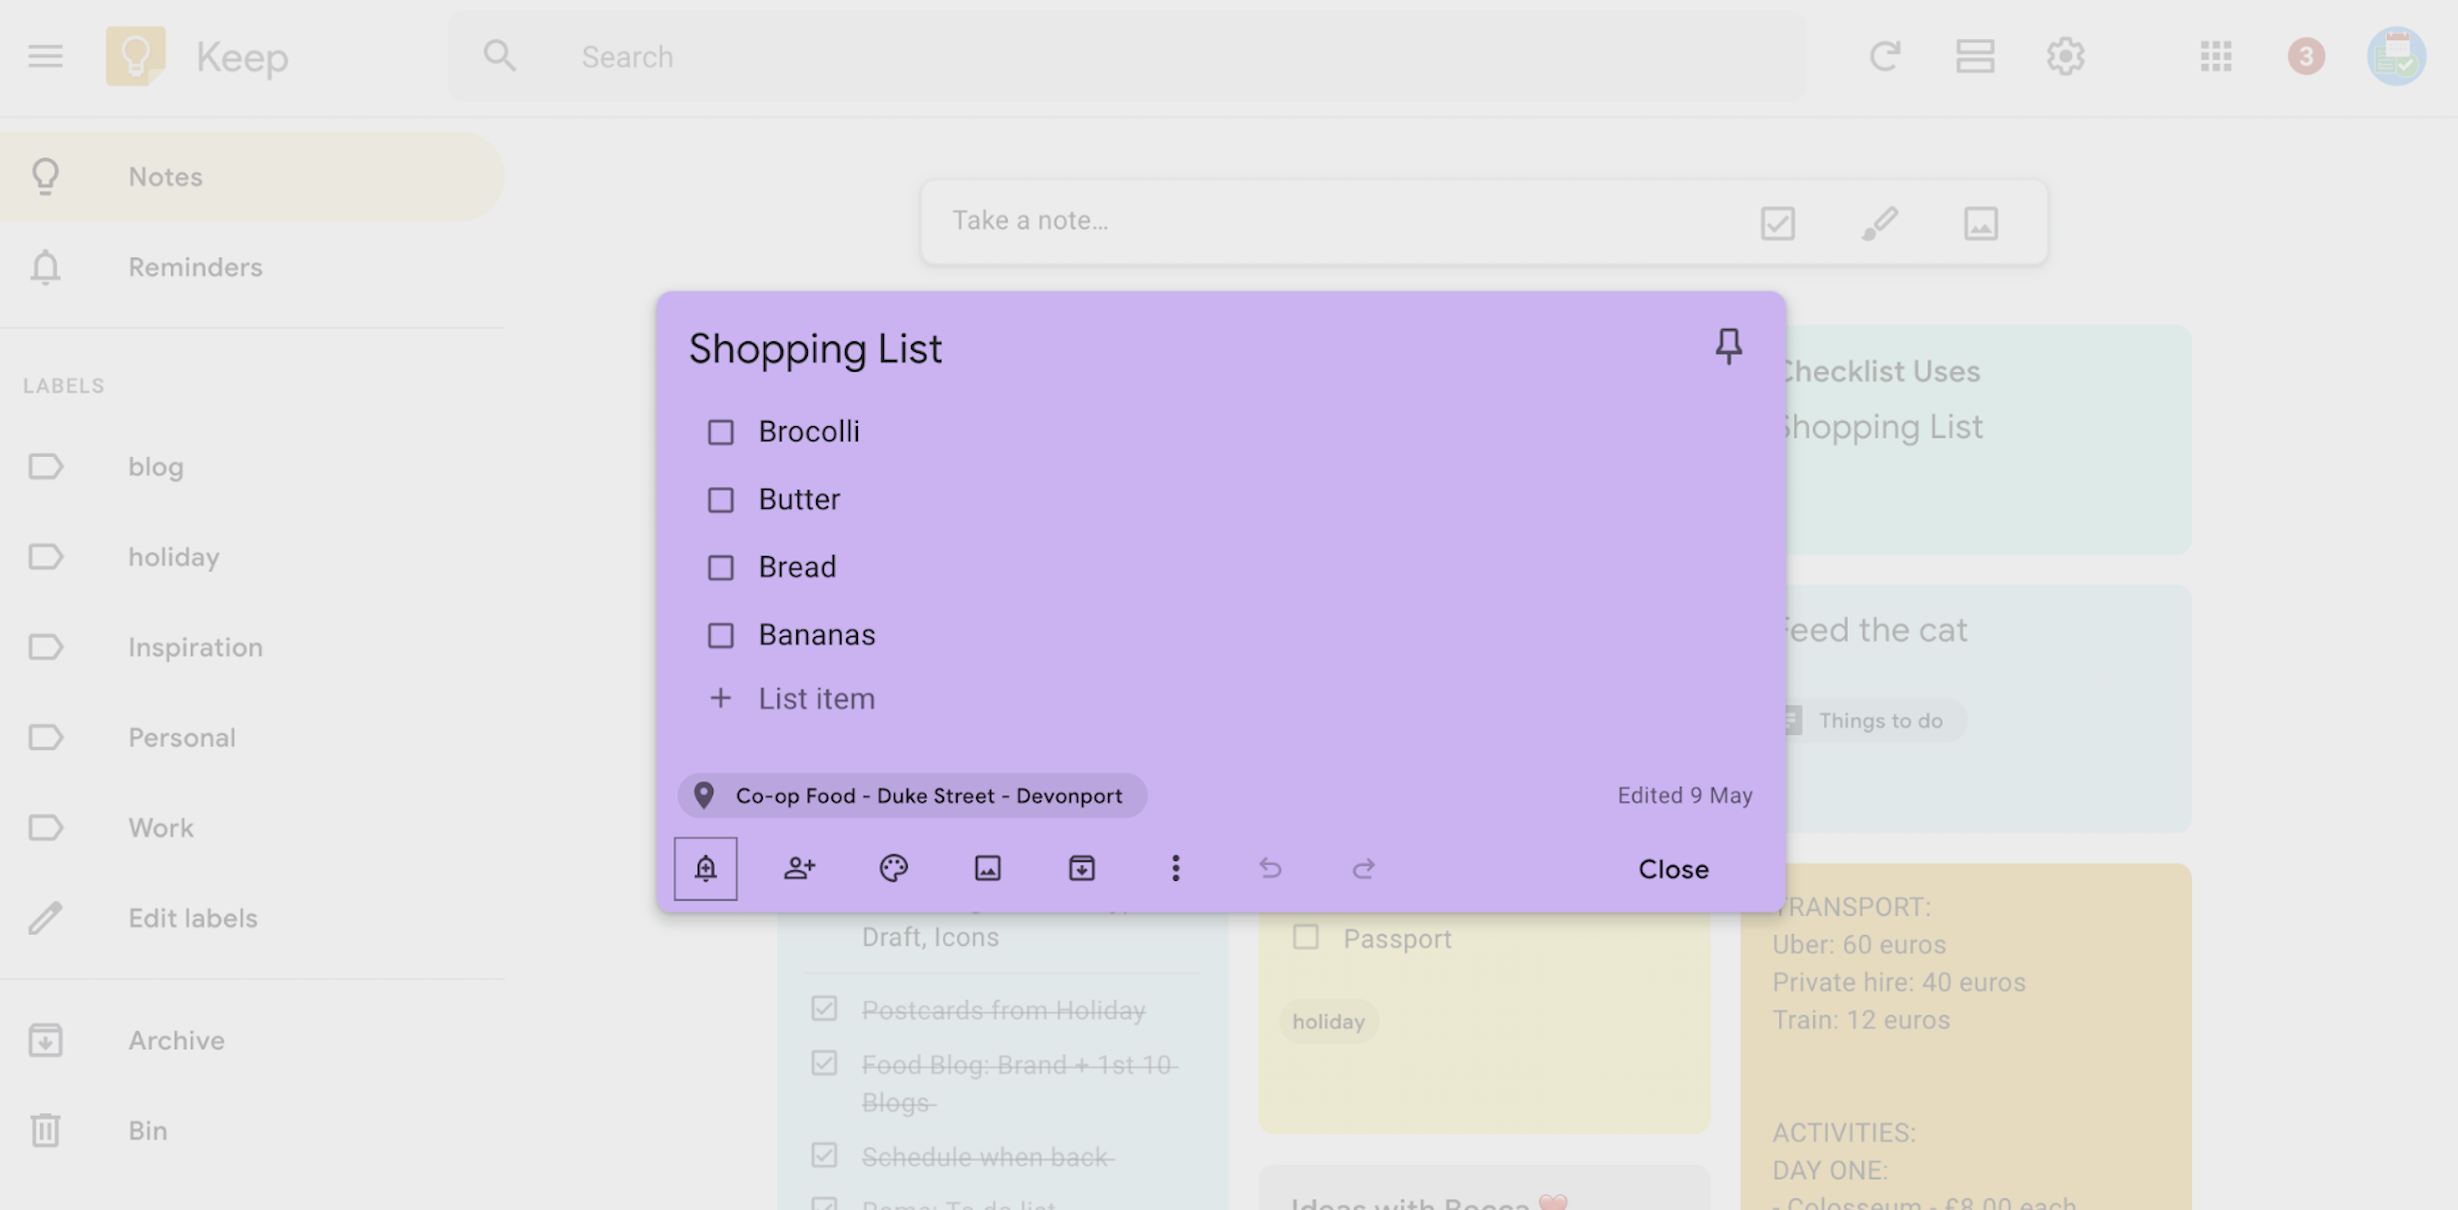Create new note with drawing icon
Screen dimensions: 2458x1210
tap(1879, 222)
